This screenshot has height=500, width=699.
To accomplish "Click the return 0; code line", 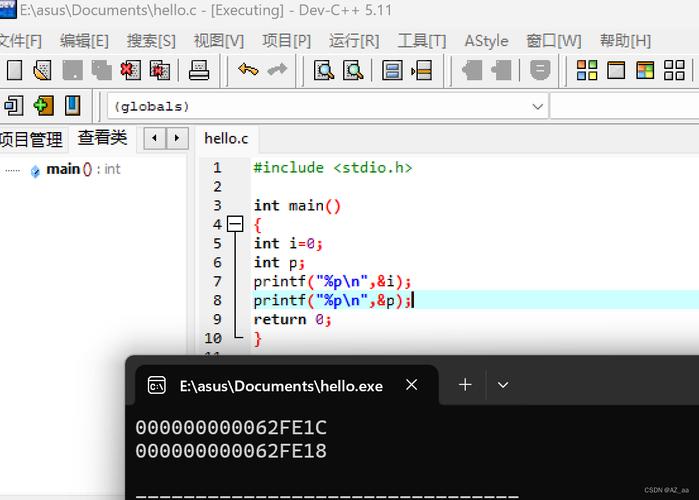I will [x=292, y=319].
